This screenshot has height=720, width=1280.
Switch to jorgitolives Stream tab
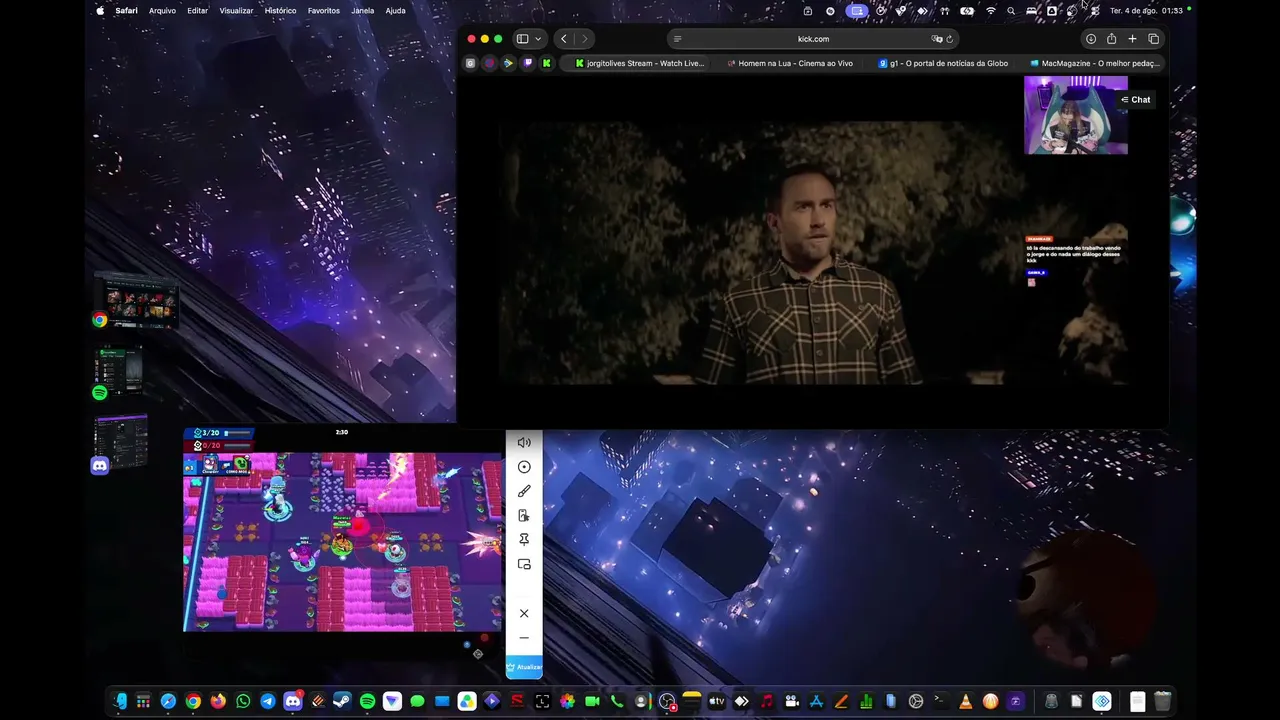click(x=640, y=63)
